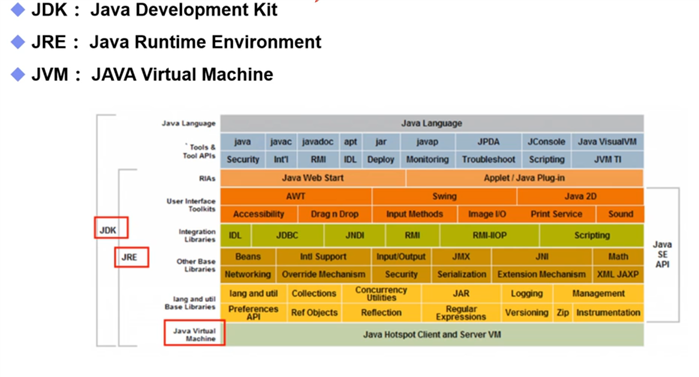
Task: Click the Java Web Start block
Action: coord(312,178)
